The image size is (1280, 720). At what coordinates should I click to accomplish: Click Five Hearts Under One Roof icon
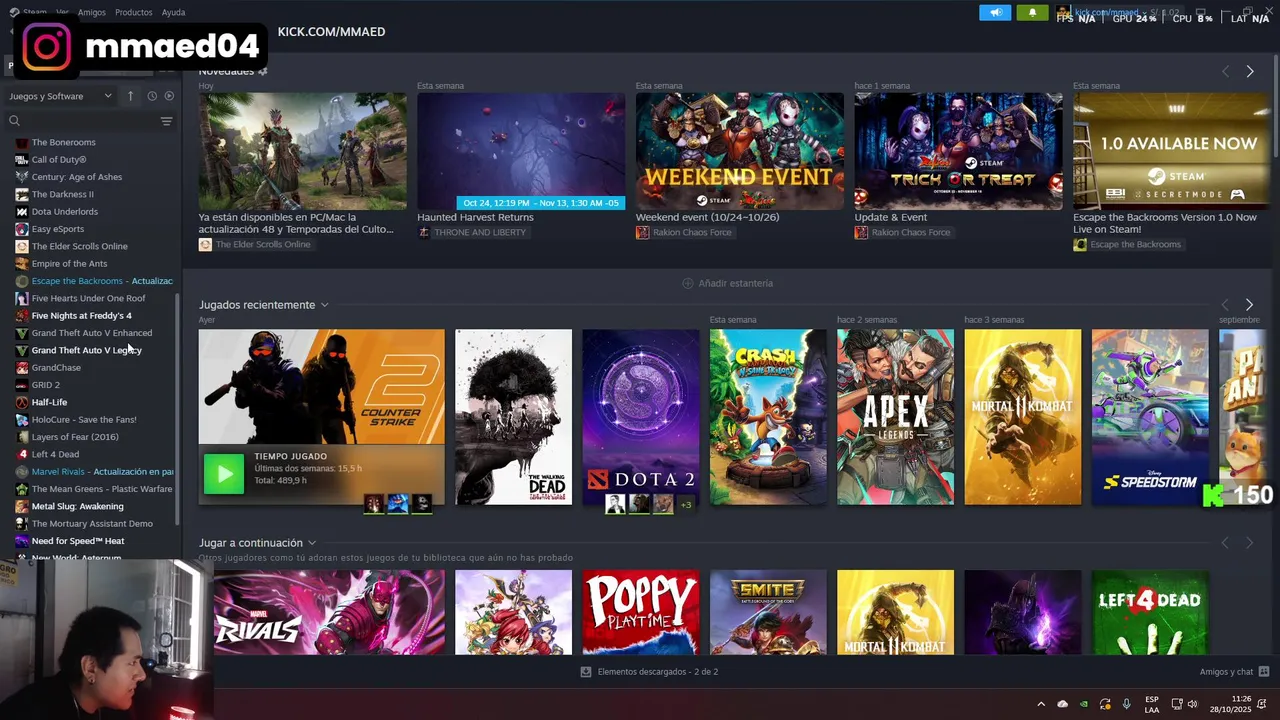[22, 298]
